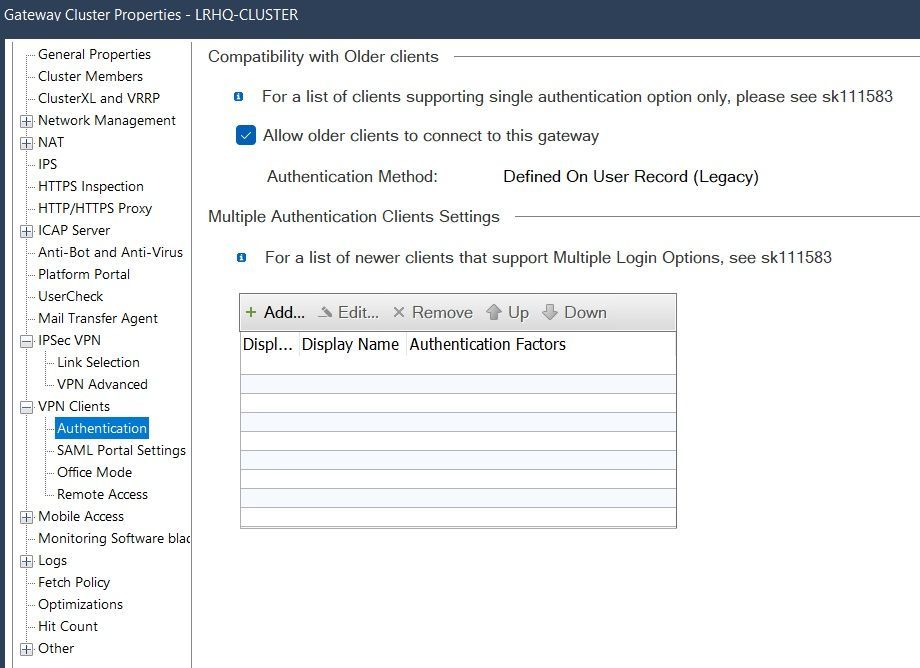Expand the Mobile Access tree node
This screenshot has height=668, width=920.
click(x=26, y=517)
